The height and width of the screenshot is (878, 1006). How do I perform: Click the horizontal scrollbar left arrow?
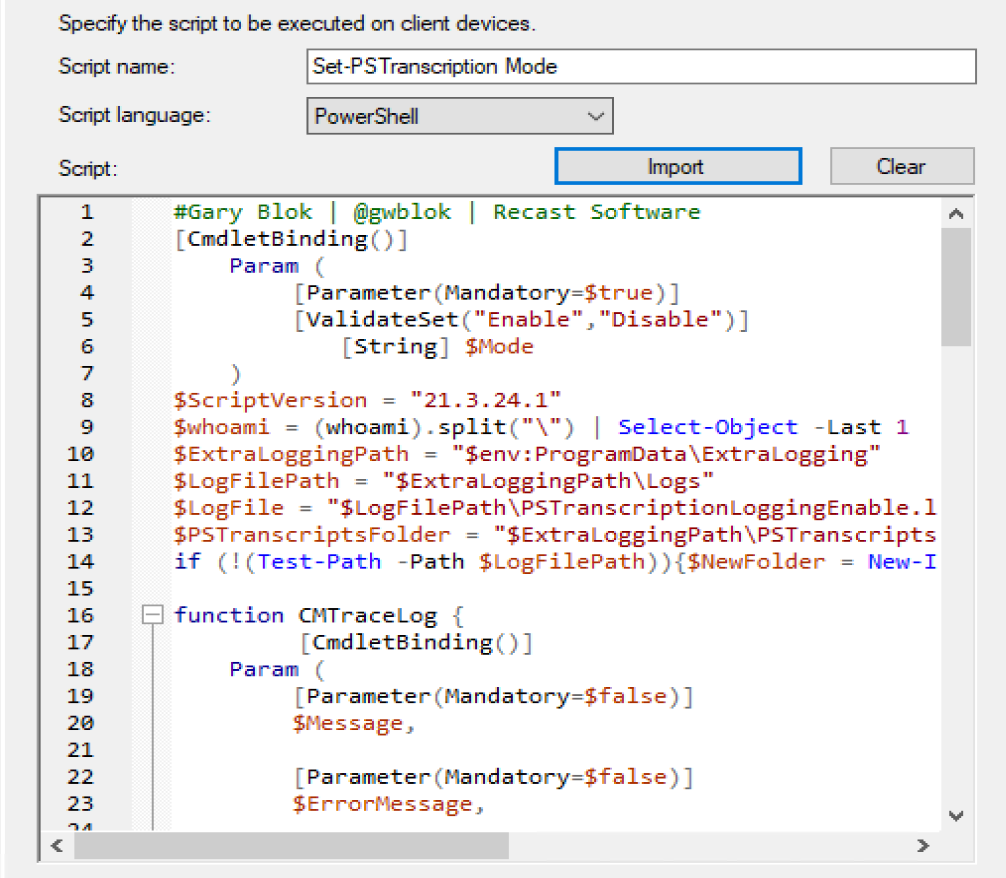[56, 846]
